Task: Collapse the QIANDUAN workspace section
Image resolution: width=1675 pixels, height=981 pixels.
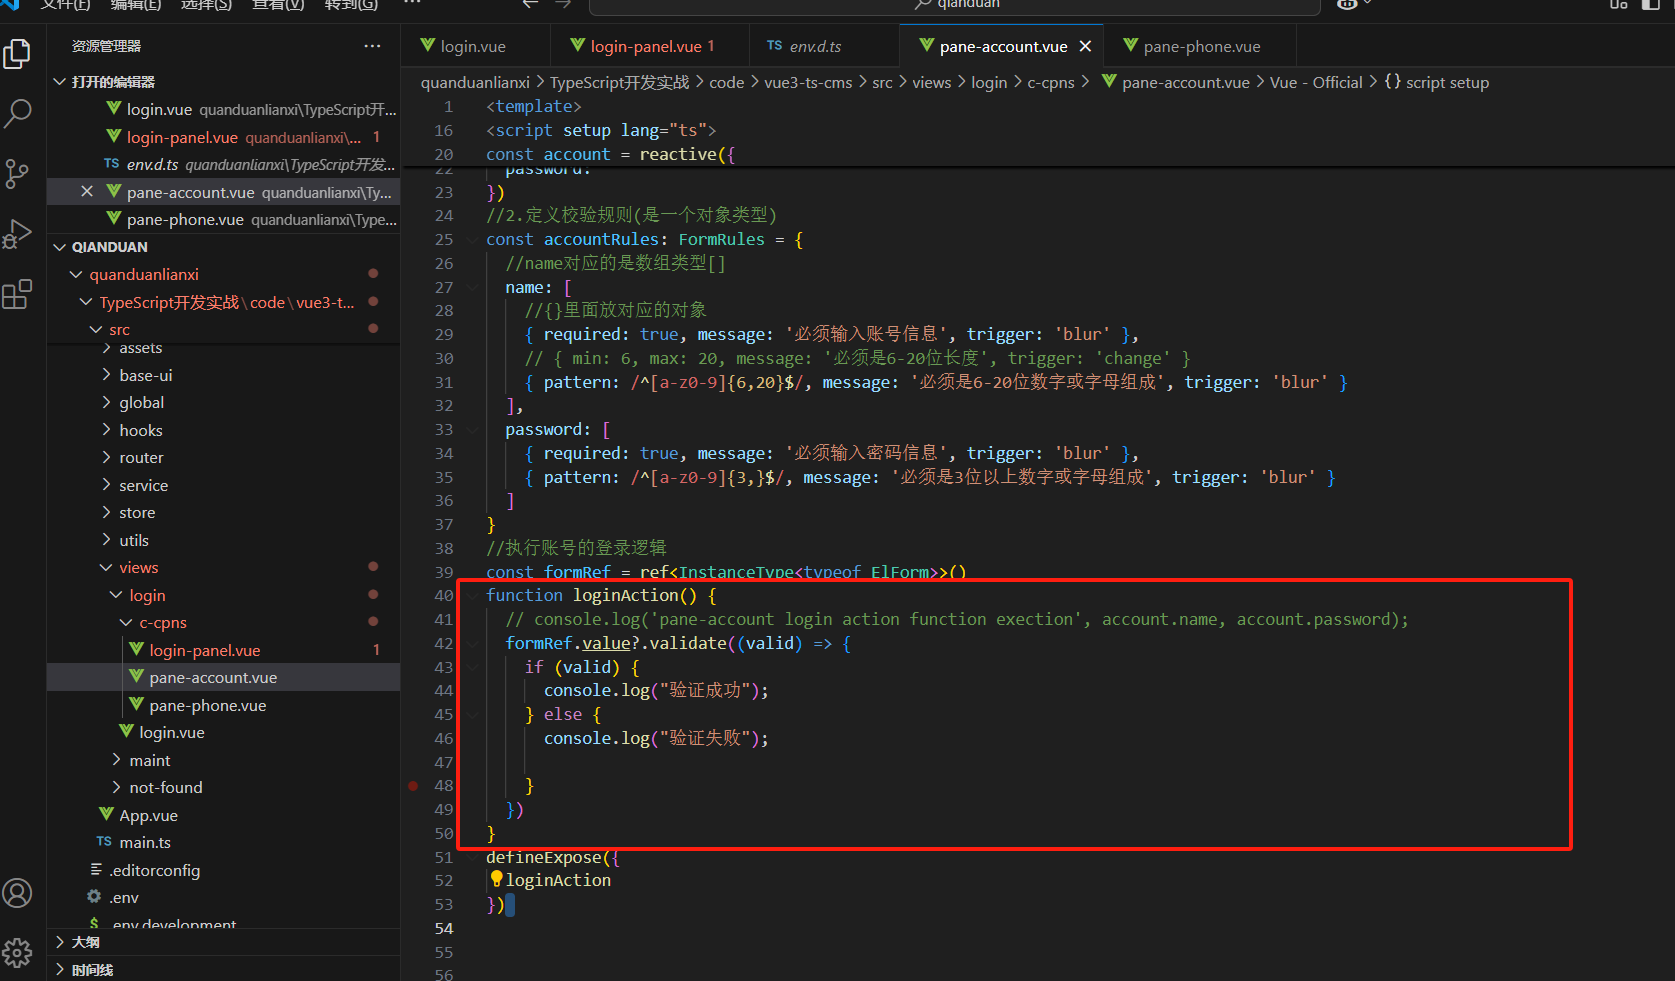Action: (x=223, y=247)
